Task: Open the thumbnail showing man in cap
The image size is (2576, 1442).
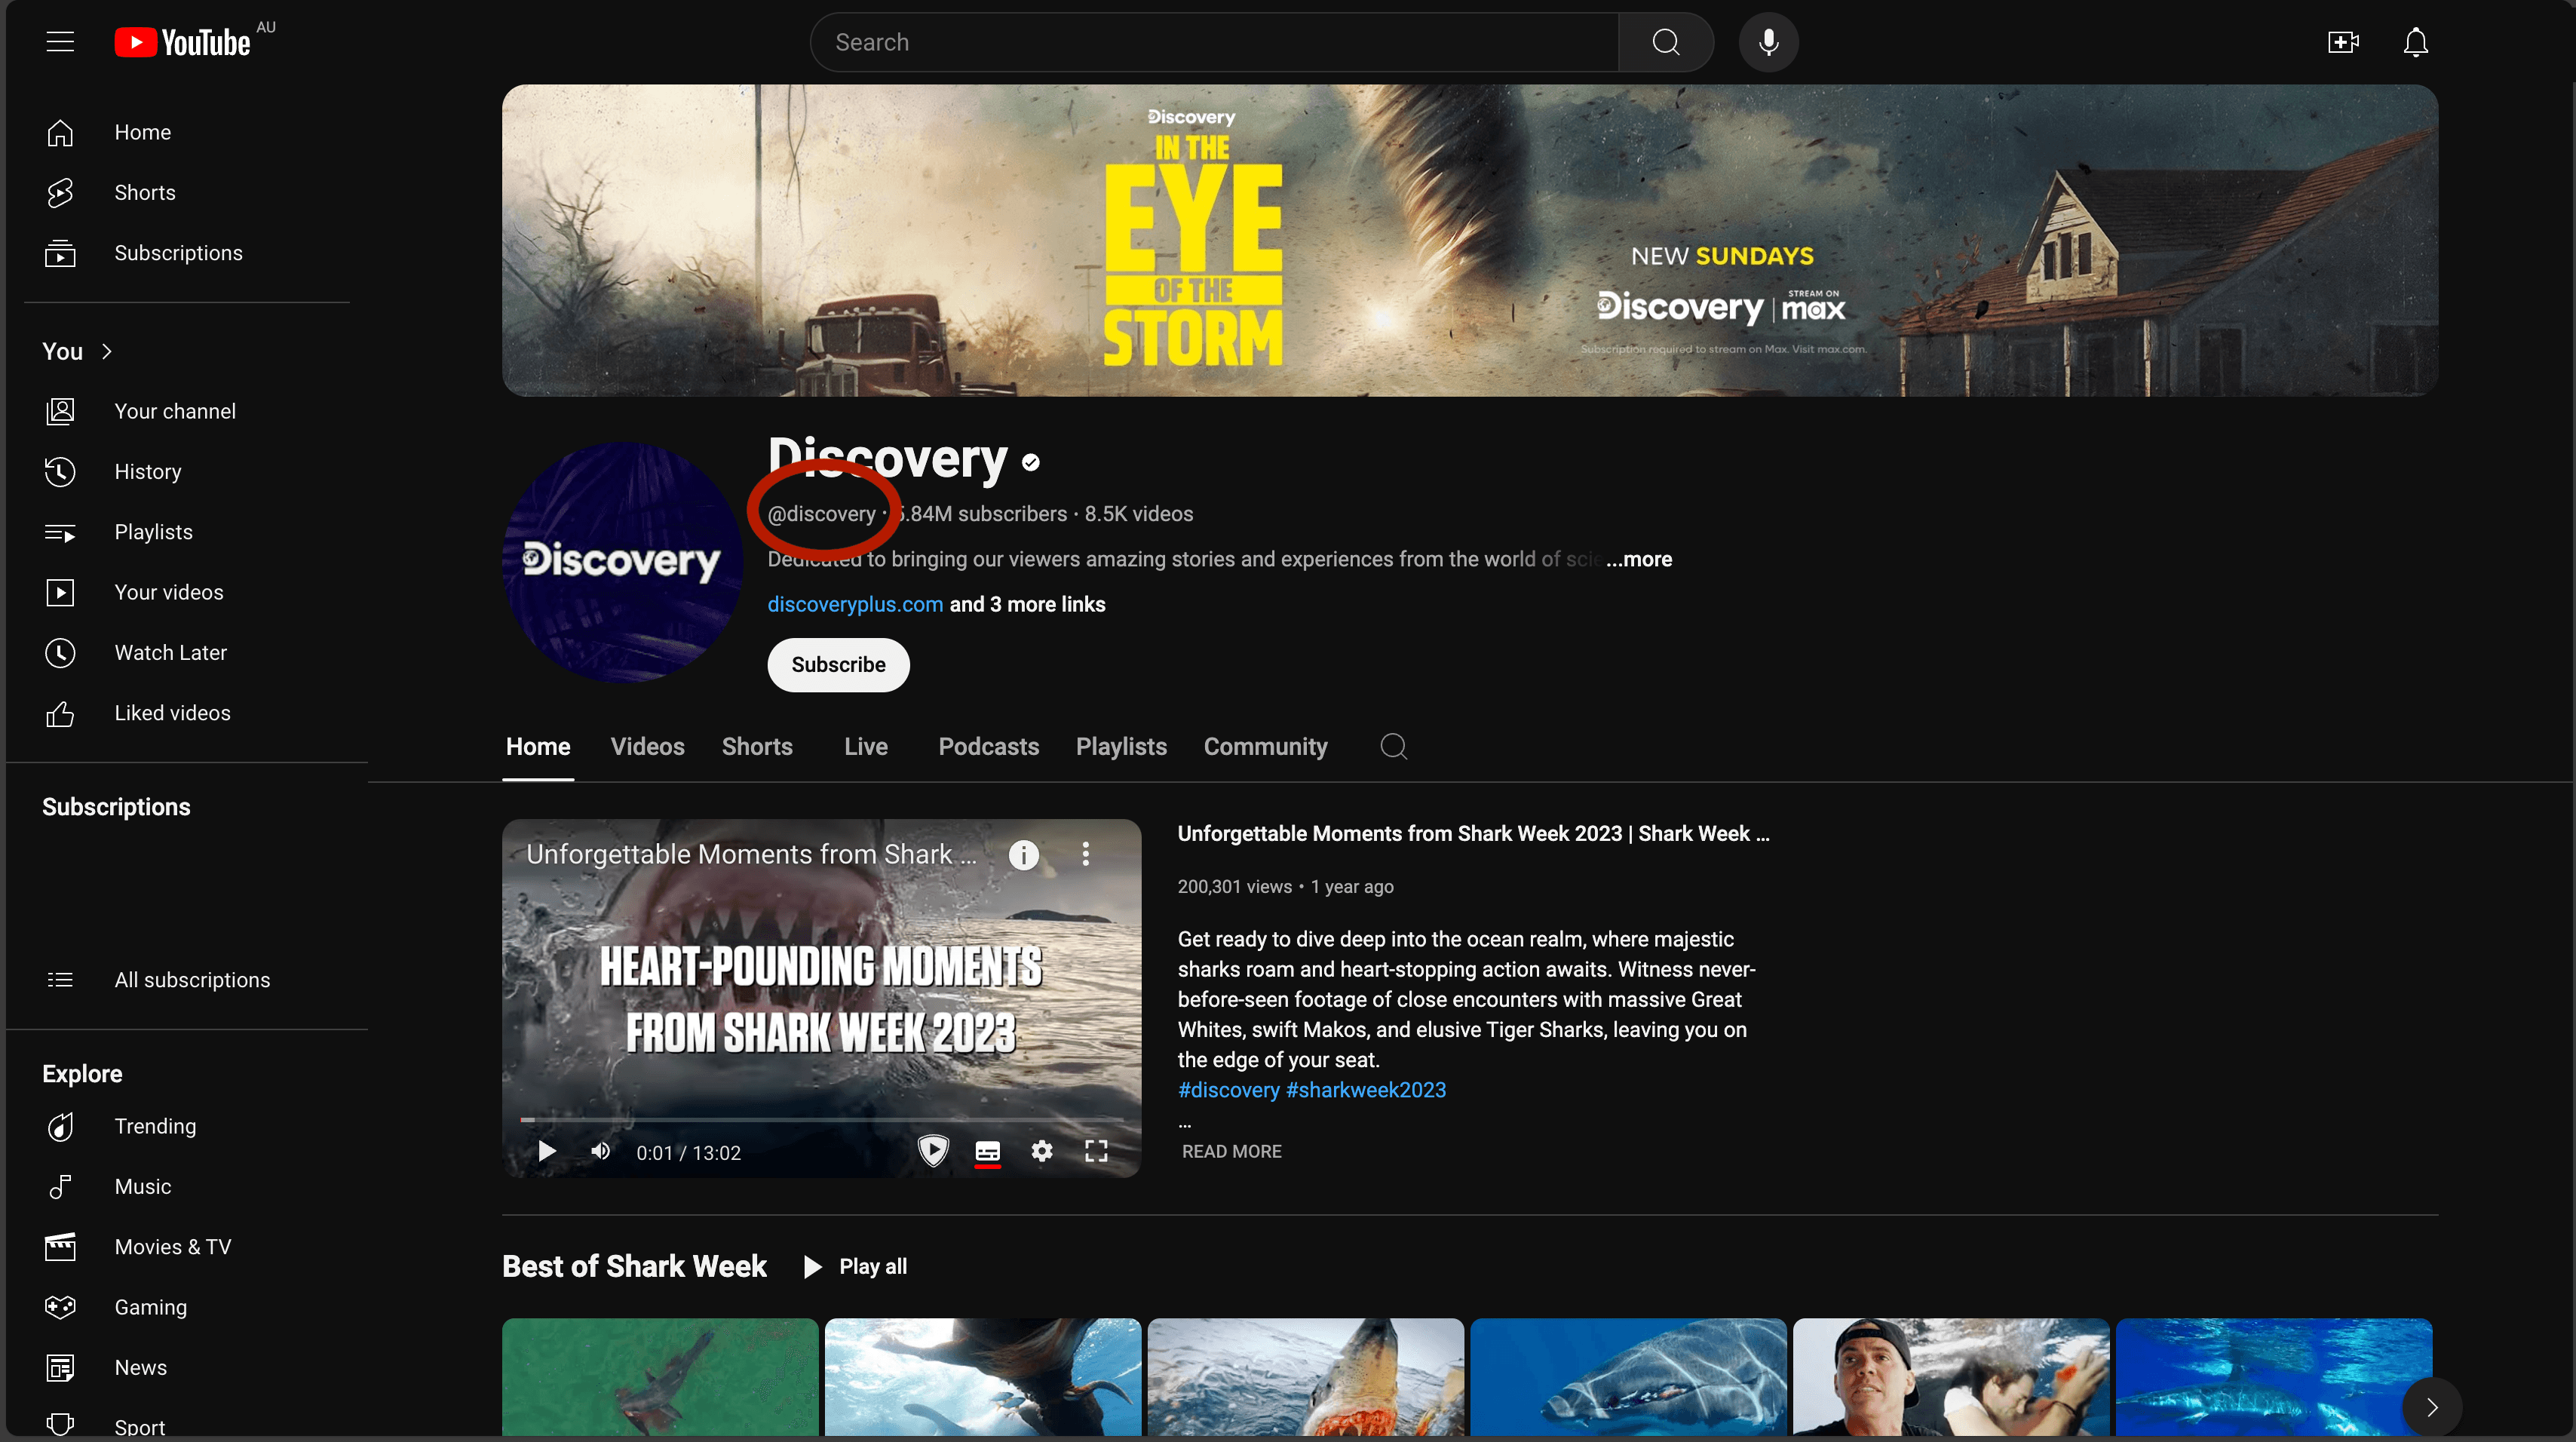Action: click(x=1951, y=1377)
